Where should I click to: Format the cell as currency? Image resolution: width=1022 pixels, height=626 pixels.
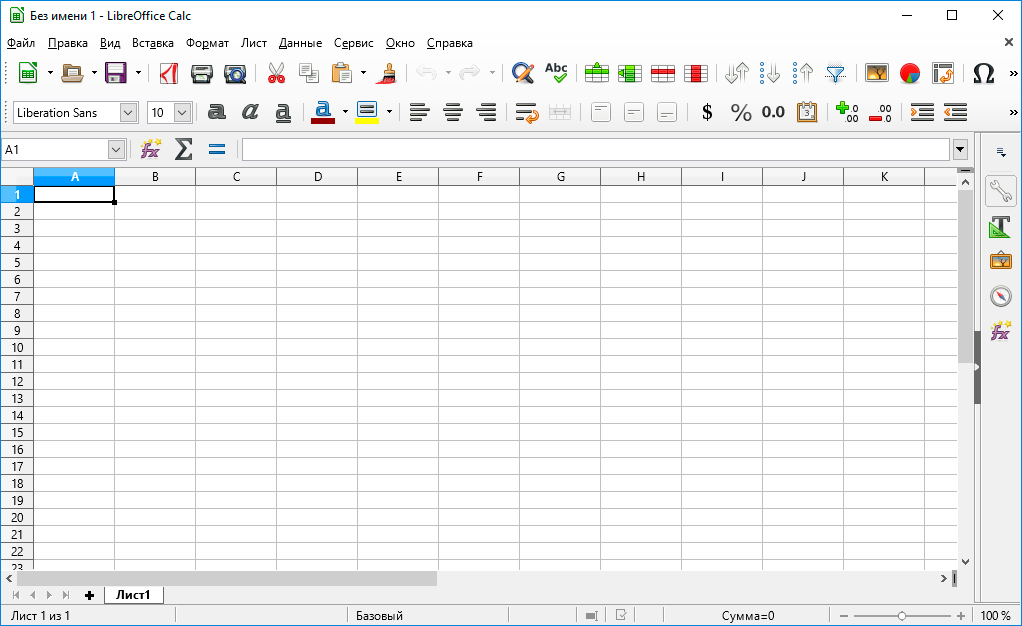coord(707,112)
